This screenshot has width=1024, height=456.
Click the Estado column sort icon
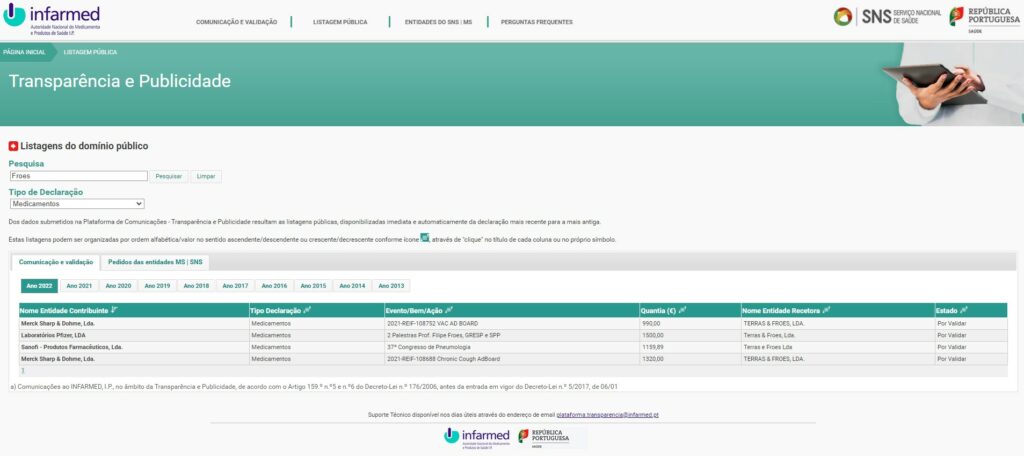pos(965,310)
